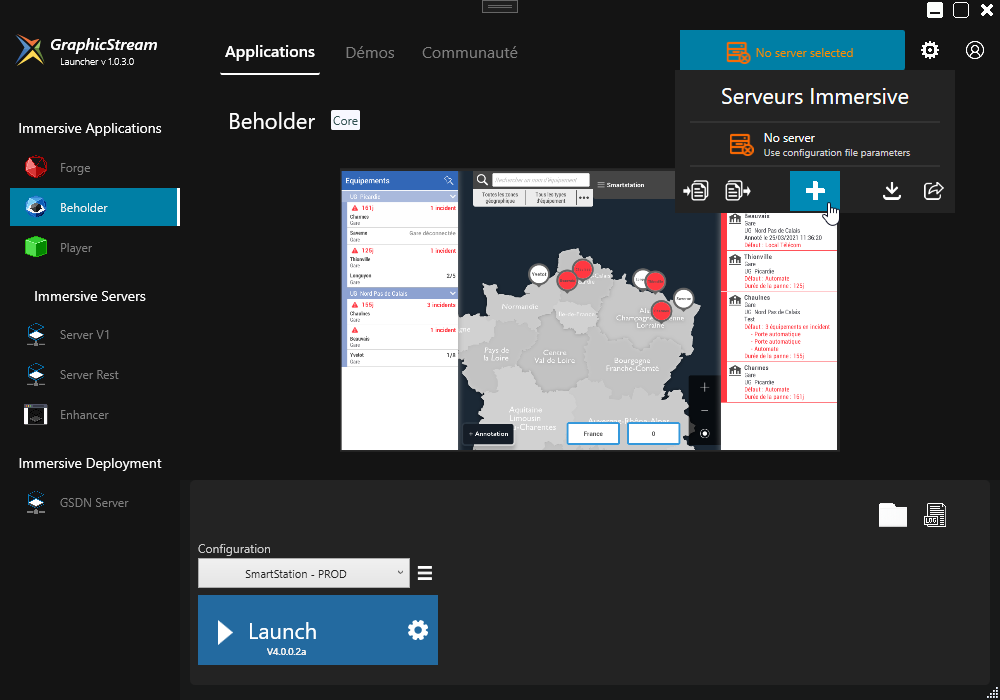Open the Player green cube icon
This screenshot has height=700, width=1000.
36,247
